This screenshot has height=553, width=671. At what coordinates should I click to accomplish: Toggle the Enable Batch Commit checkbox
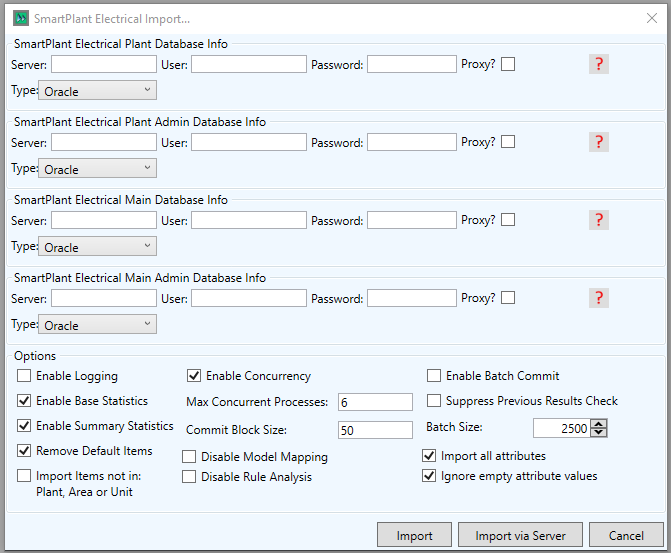tap(434, 376)
